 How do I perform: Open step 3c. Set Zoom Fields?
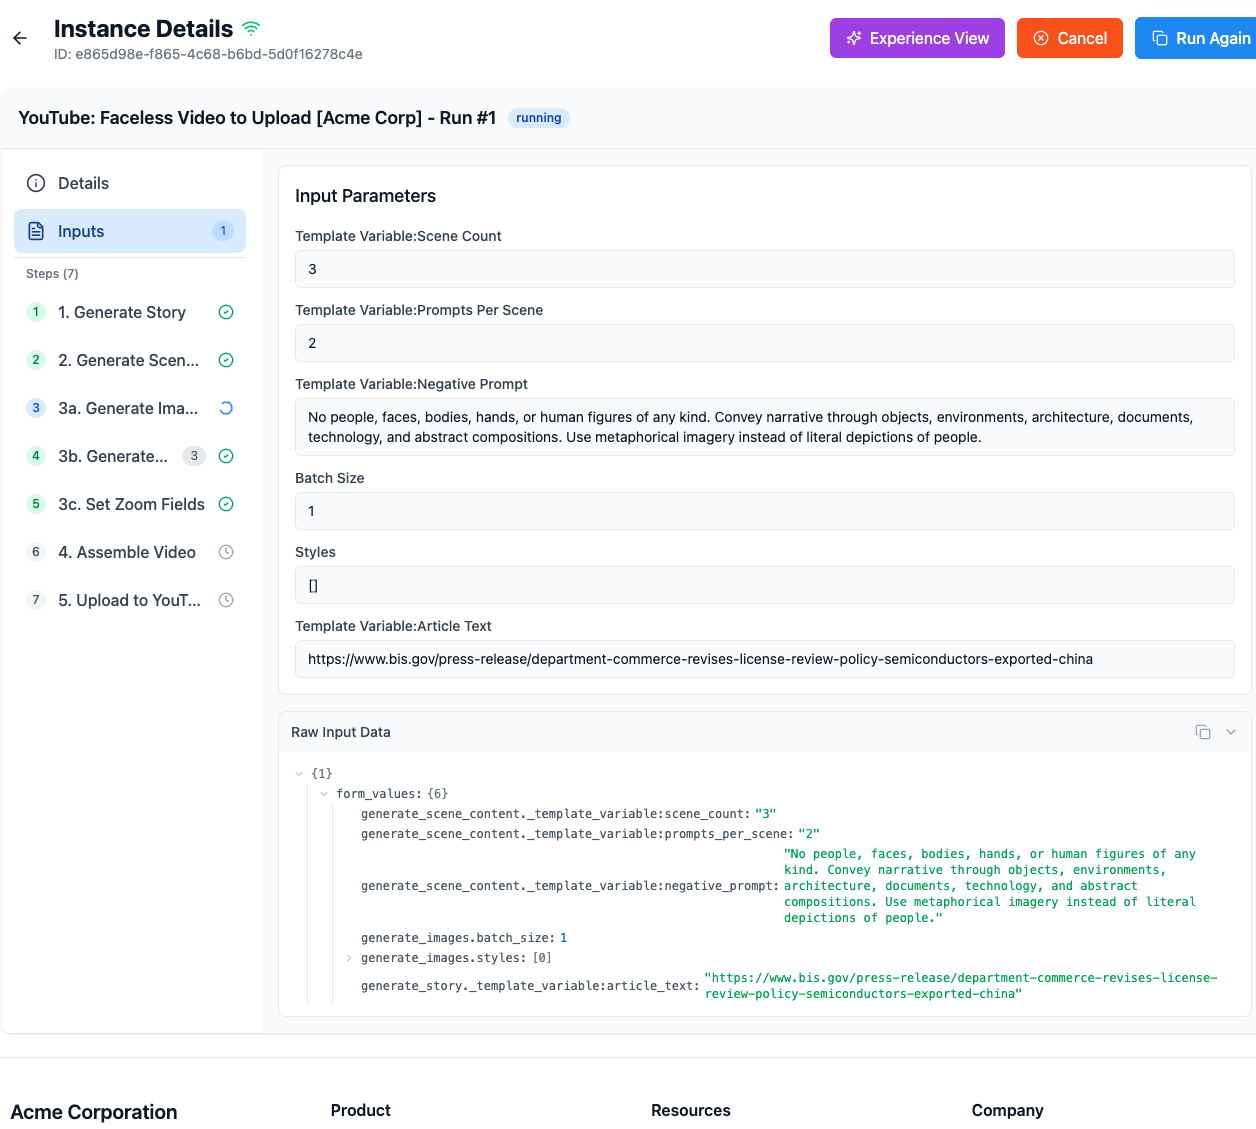pyautogui.click(x=130, y=504)
